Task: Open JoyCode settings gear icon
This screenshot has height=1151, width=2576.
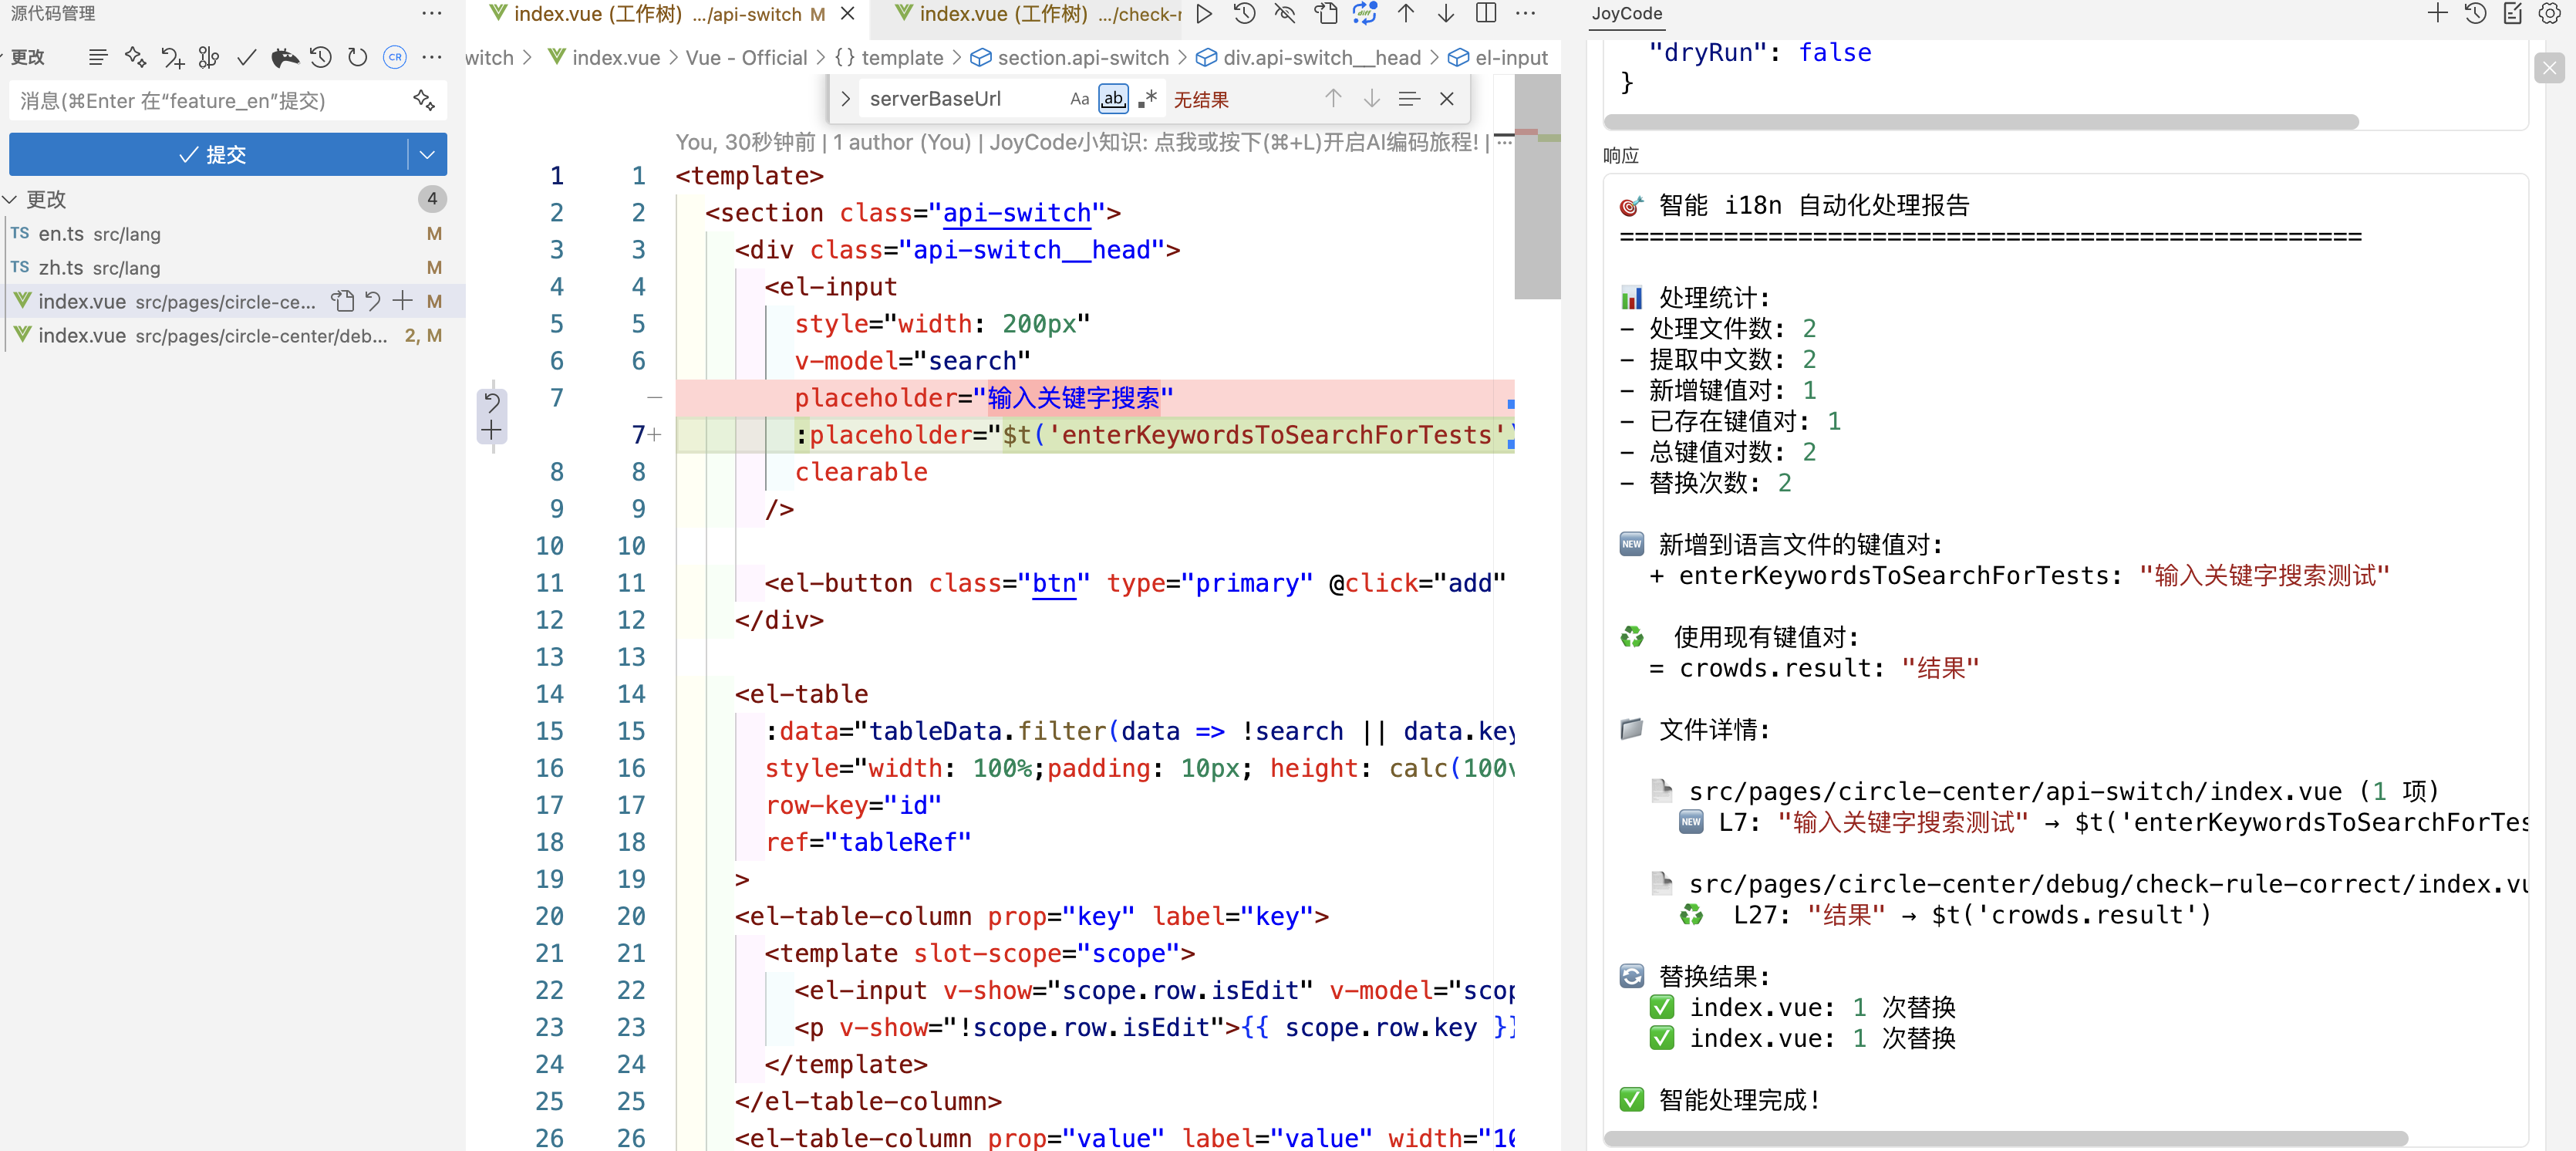Action: click(2549, 13)
